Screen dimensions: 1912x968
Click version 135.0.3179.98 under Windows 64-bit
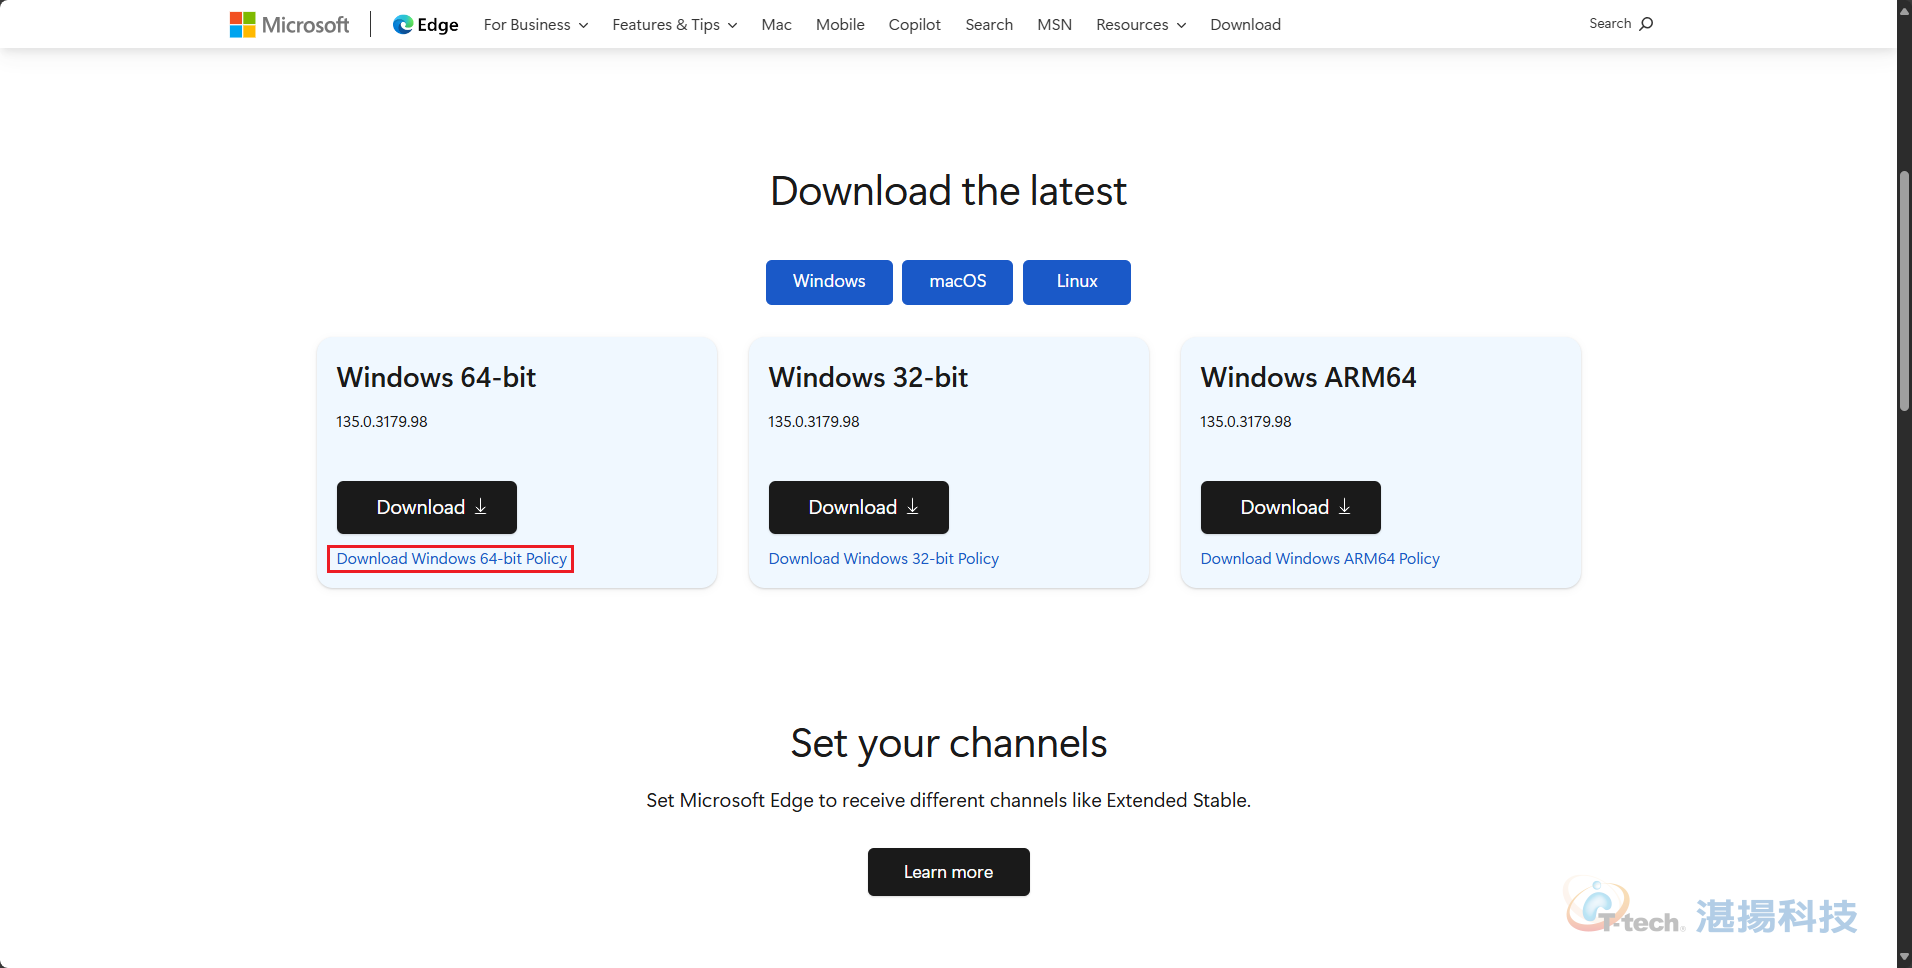[382, 422]
